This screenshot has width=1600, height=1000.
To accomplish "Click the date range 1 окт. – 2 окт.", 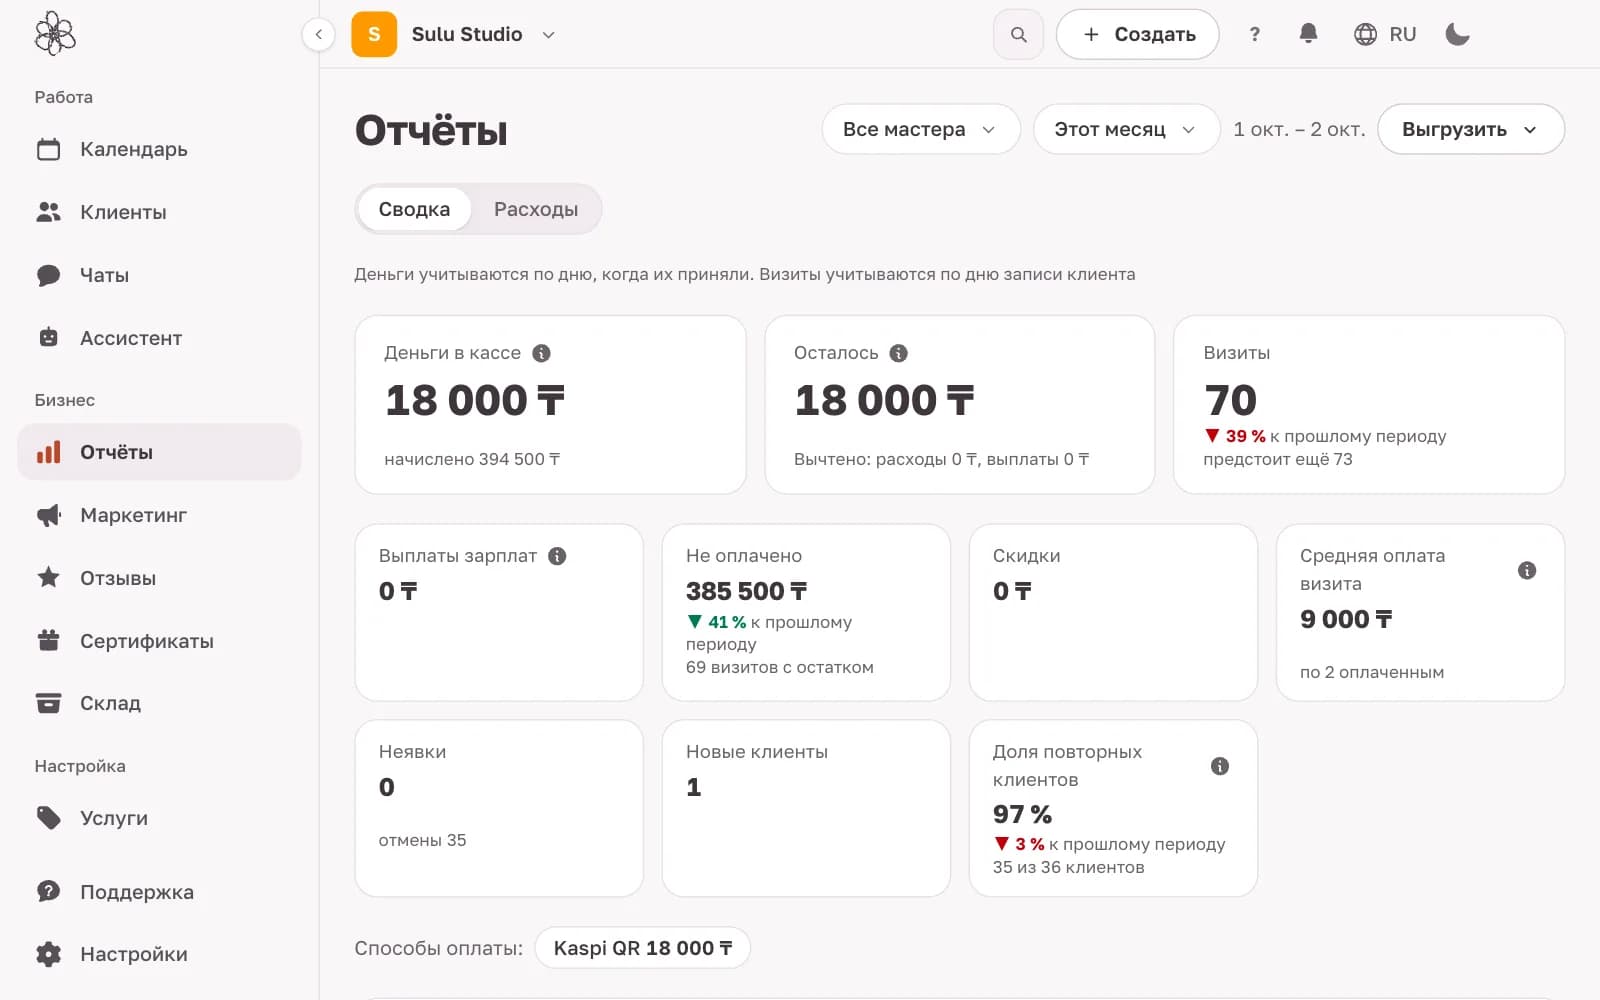I will click(x=1299, y=129).
